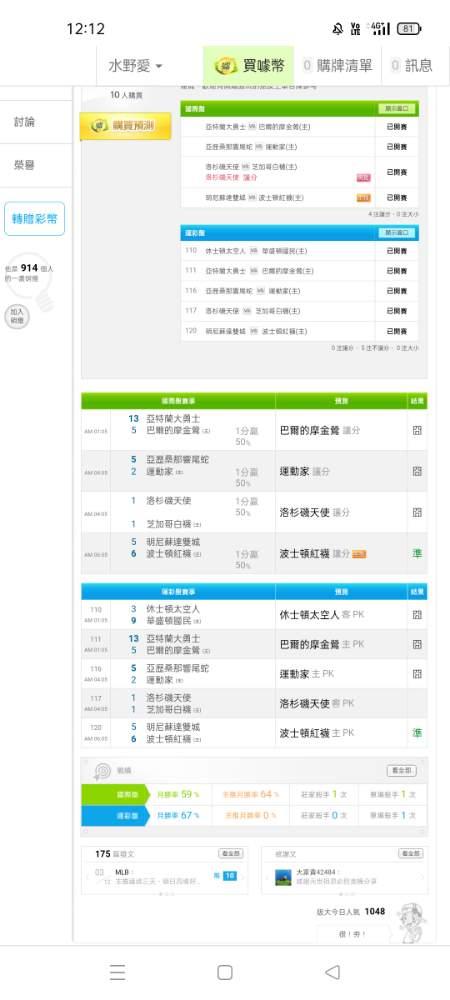Click 已開賽 for 亞特蘭大勇士 in green list
The height and width of the screenshot is (1000, 450).
pyautogui.click(x=396, y=128)
